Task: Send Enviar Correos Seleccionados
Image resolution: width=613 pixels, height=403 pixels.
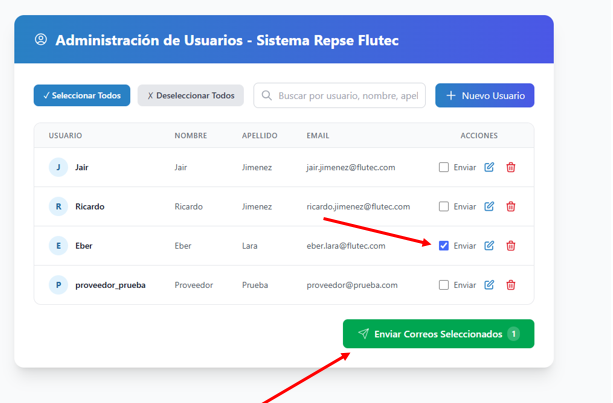Action: coord(438,334)
